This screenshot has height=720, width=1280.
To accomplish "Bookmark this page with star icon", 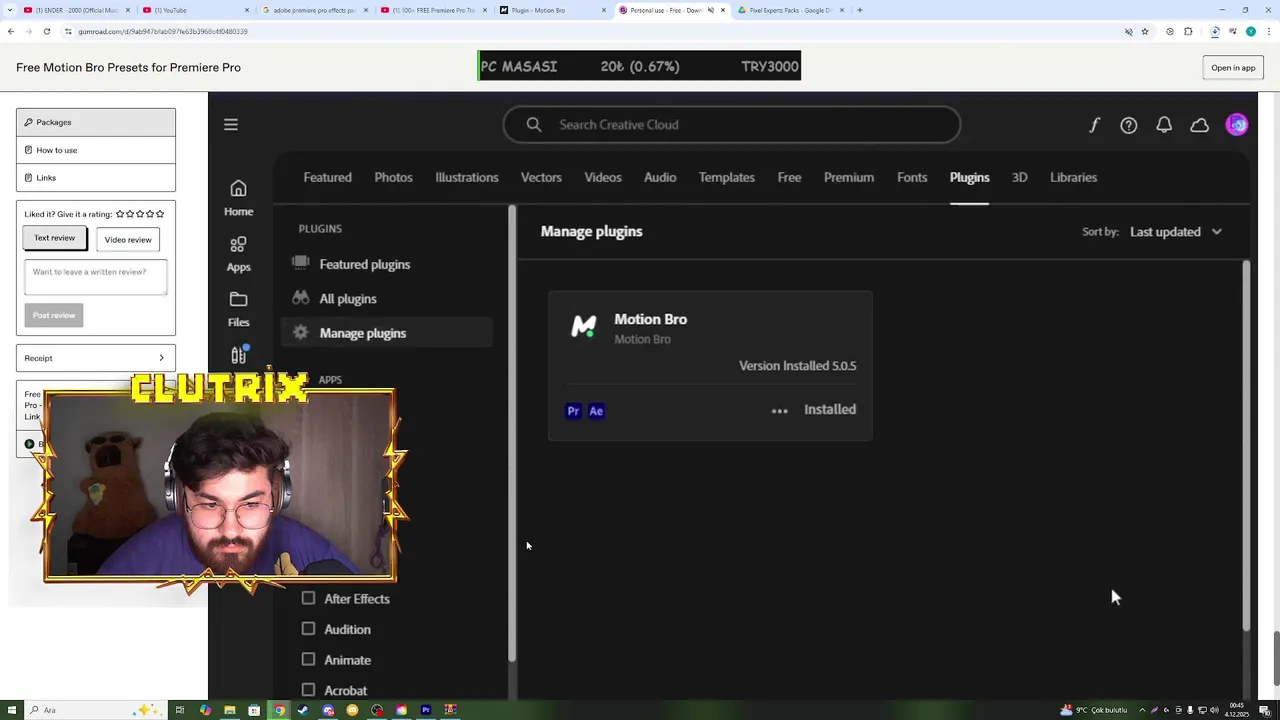I will 1145,31.
